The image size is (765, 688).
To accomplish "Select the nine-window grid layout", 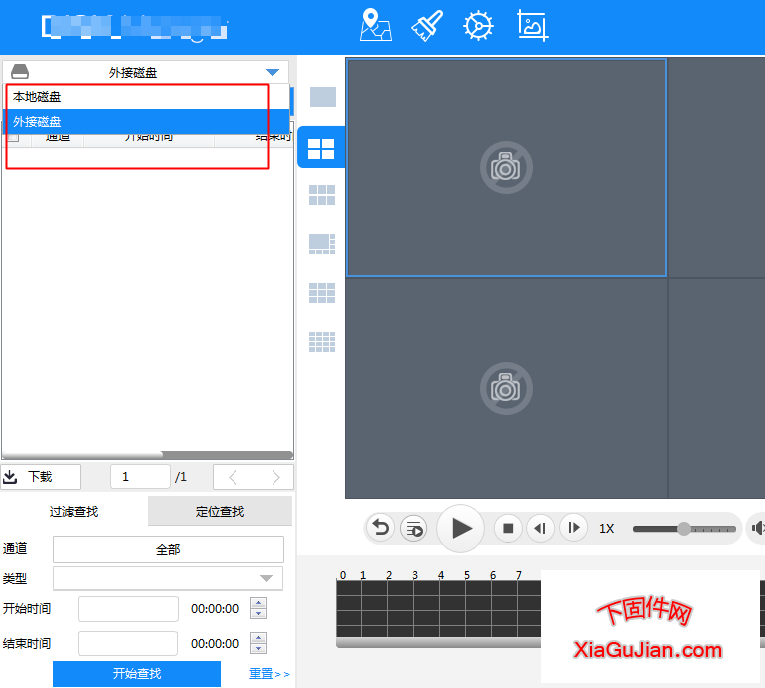I will [322, 293].
